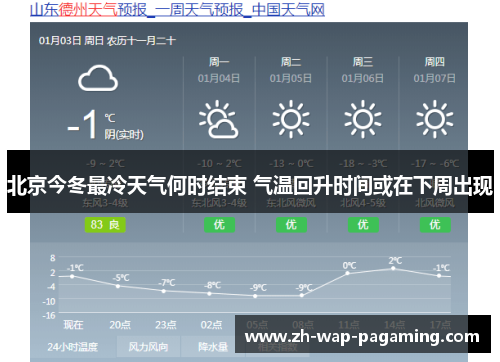
Task: Click the partly cloudy icon for 周一
Action: tap(219, 119)
